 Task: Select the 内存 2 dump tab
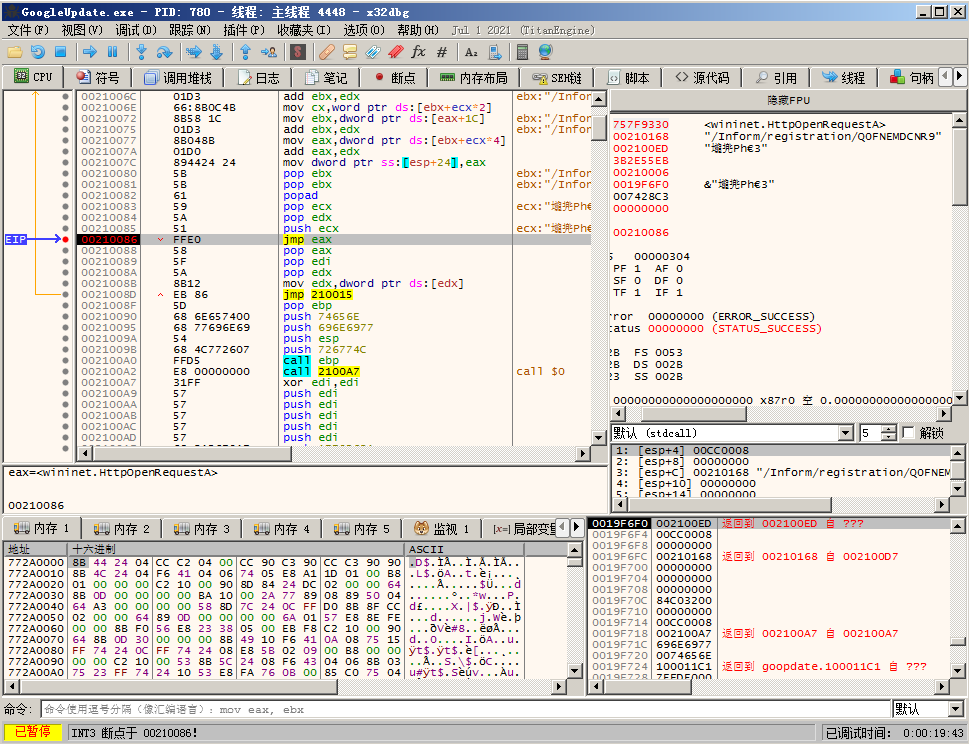(x=121, y=528)
